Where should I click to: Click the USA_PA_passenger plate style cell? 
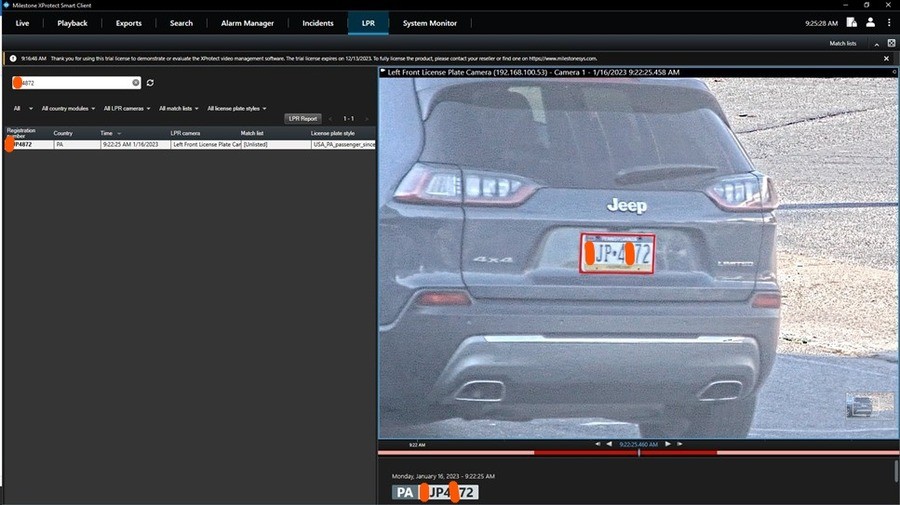coord(344,145)
